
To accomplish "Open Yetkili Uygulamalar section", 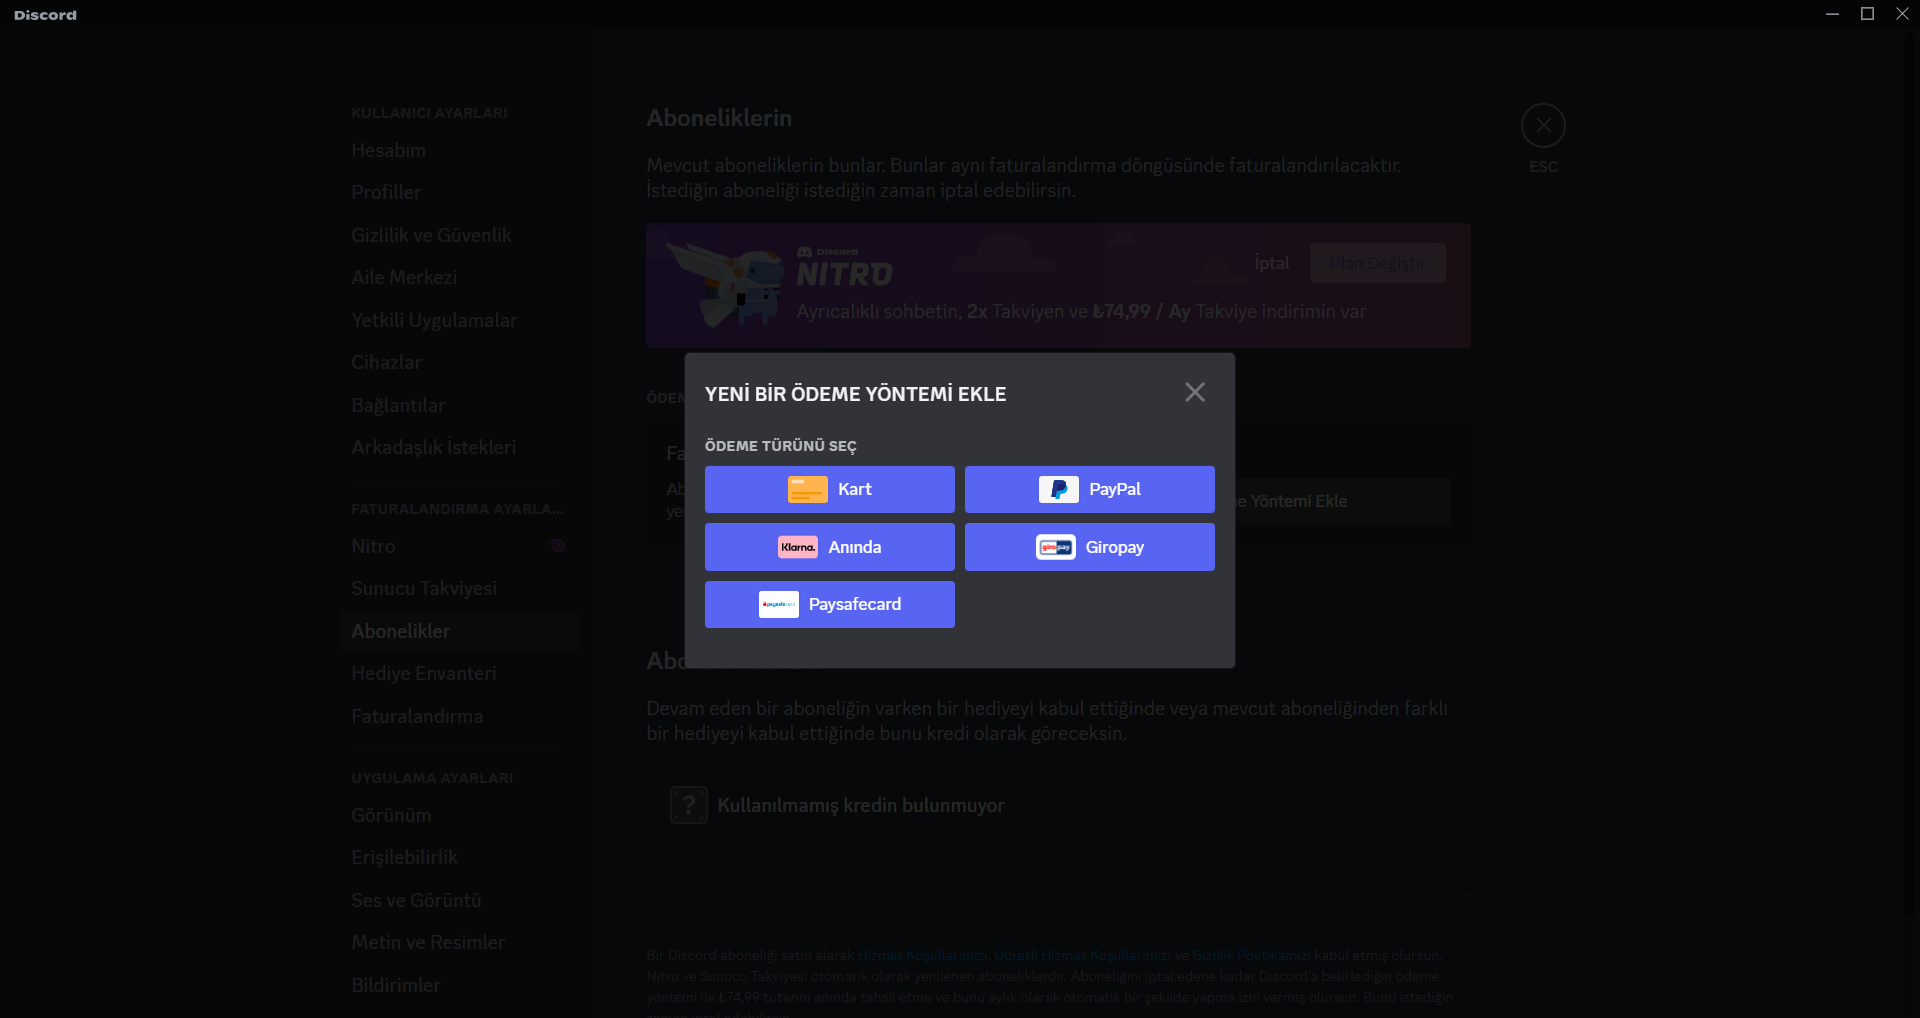I will pos(459,320).
